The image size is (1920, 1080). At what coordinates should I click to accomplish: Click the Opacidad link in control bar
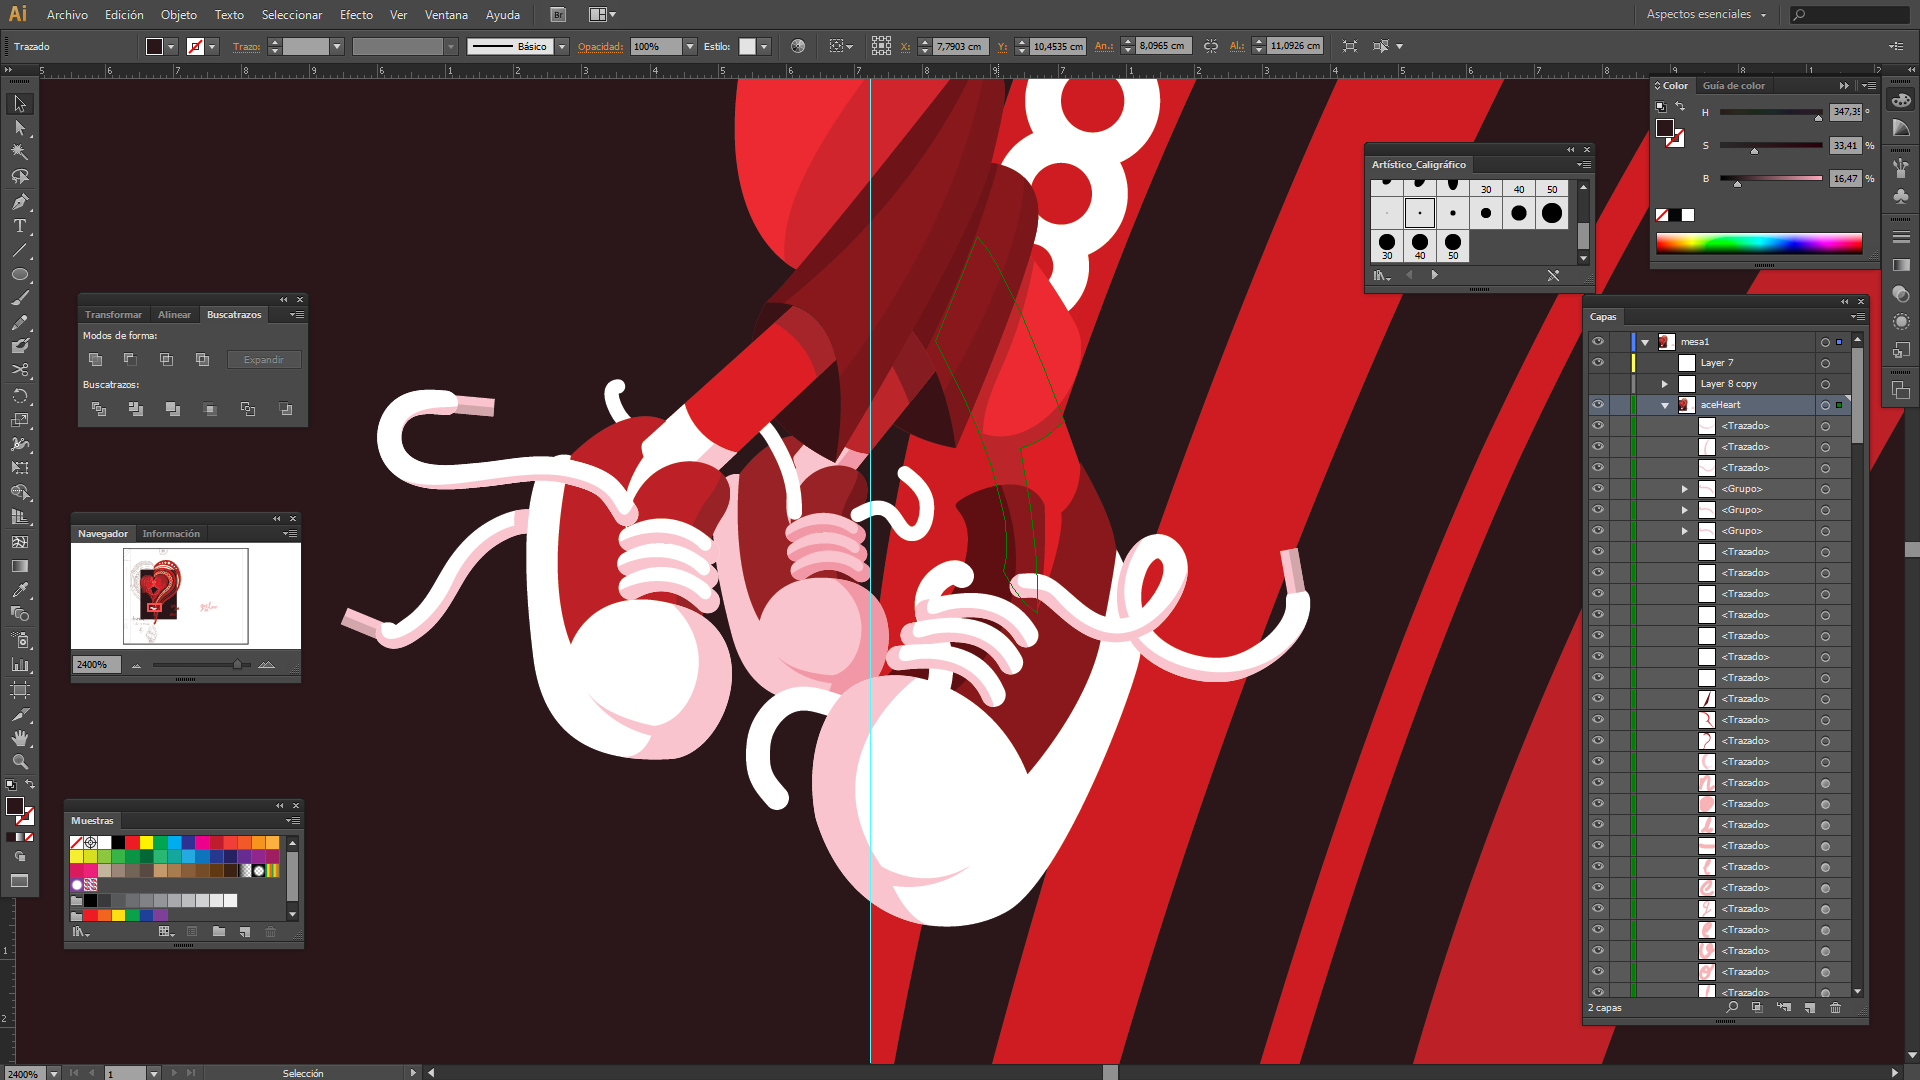tap(600, 46)
